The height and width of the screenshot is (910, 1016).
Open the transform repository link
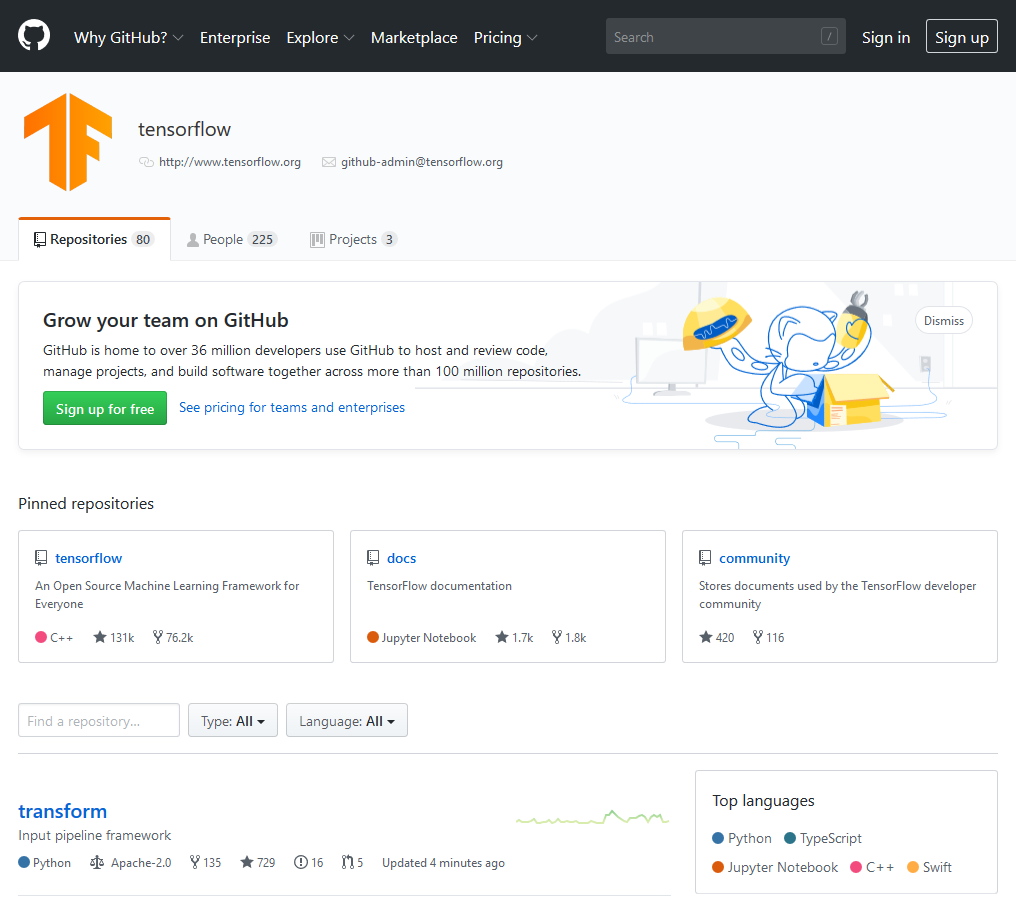(62, 811)
